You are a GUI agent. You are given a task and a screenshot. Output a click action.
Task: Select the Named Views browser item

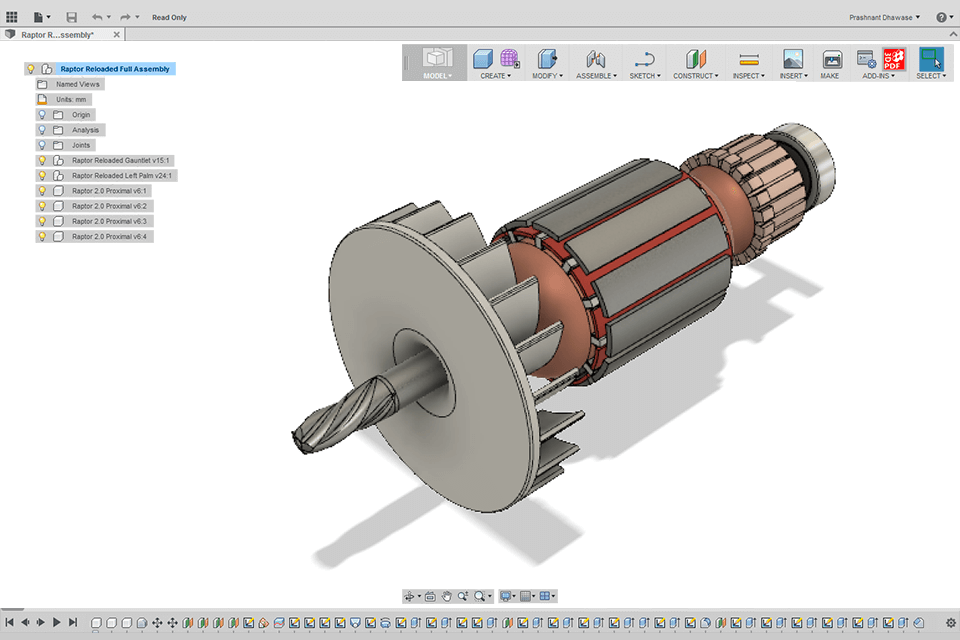tap(77, 84)
